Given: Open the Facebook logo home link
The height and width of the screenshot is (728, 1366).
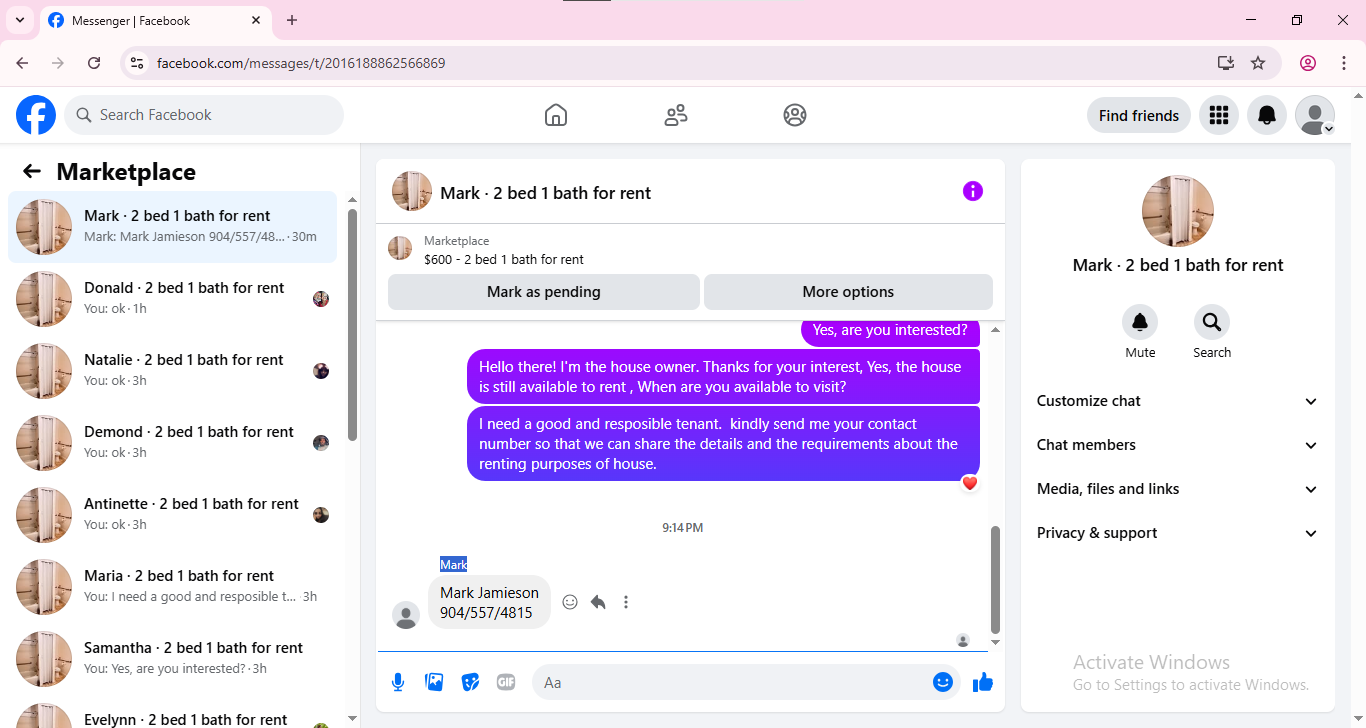Looking at the screenshot, I should tap(36, 115).
